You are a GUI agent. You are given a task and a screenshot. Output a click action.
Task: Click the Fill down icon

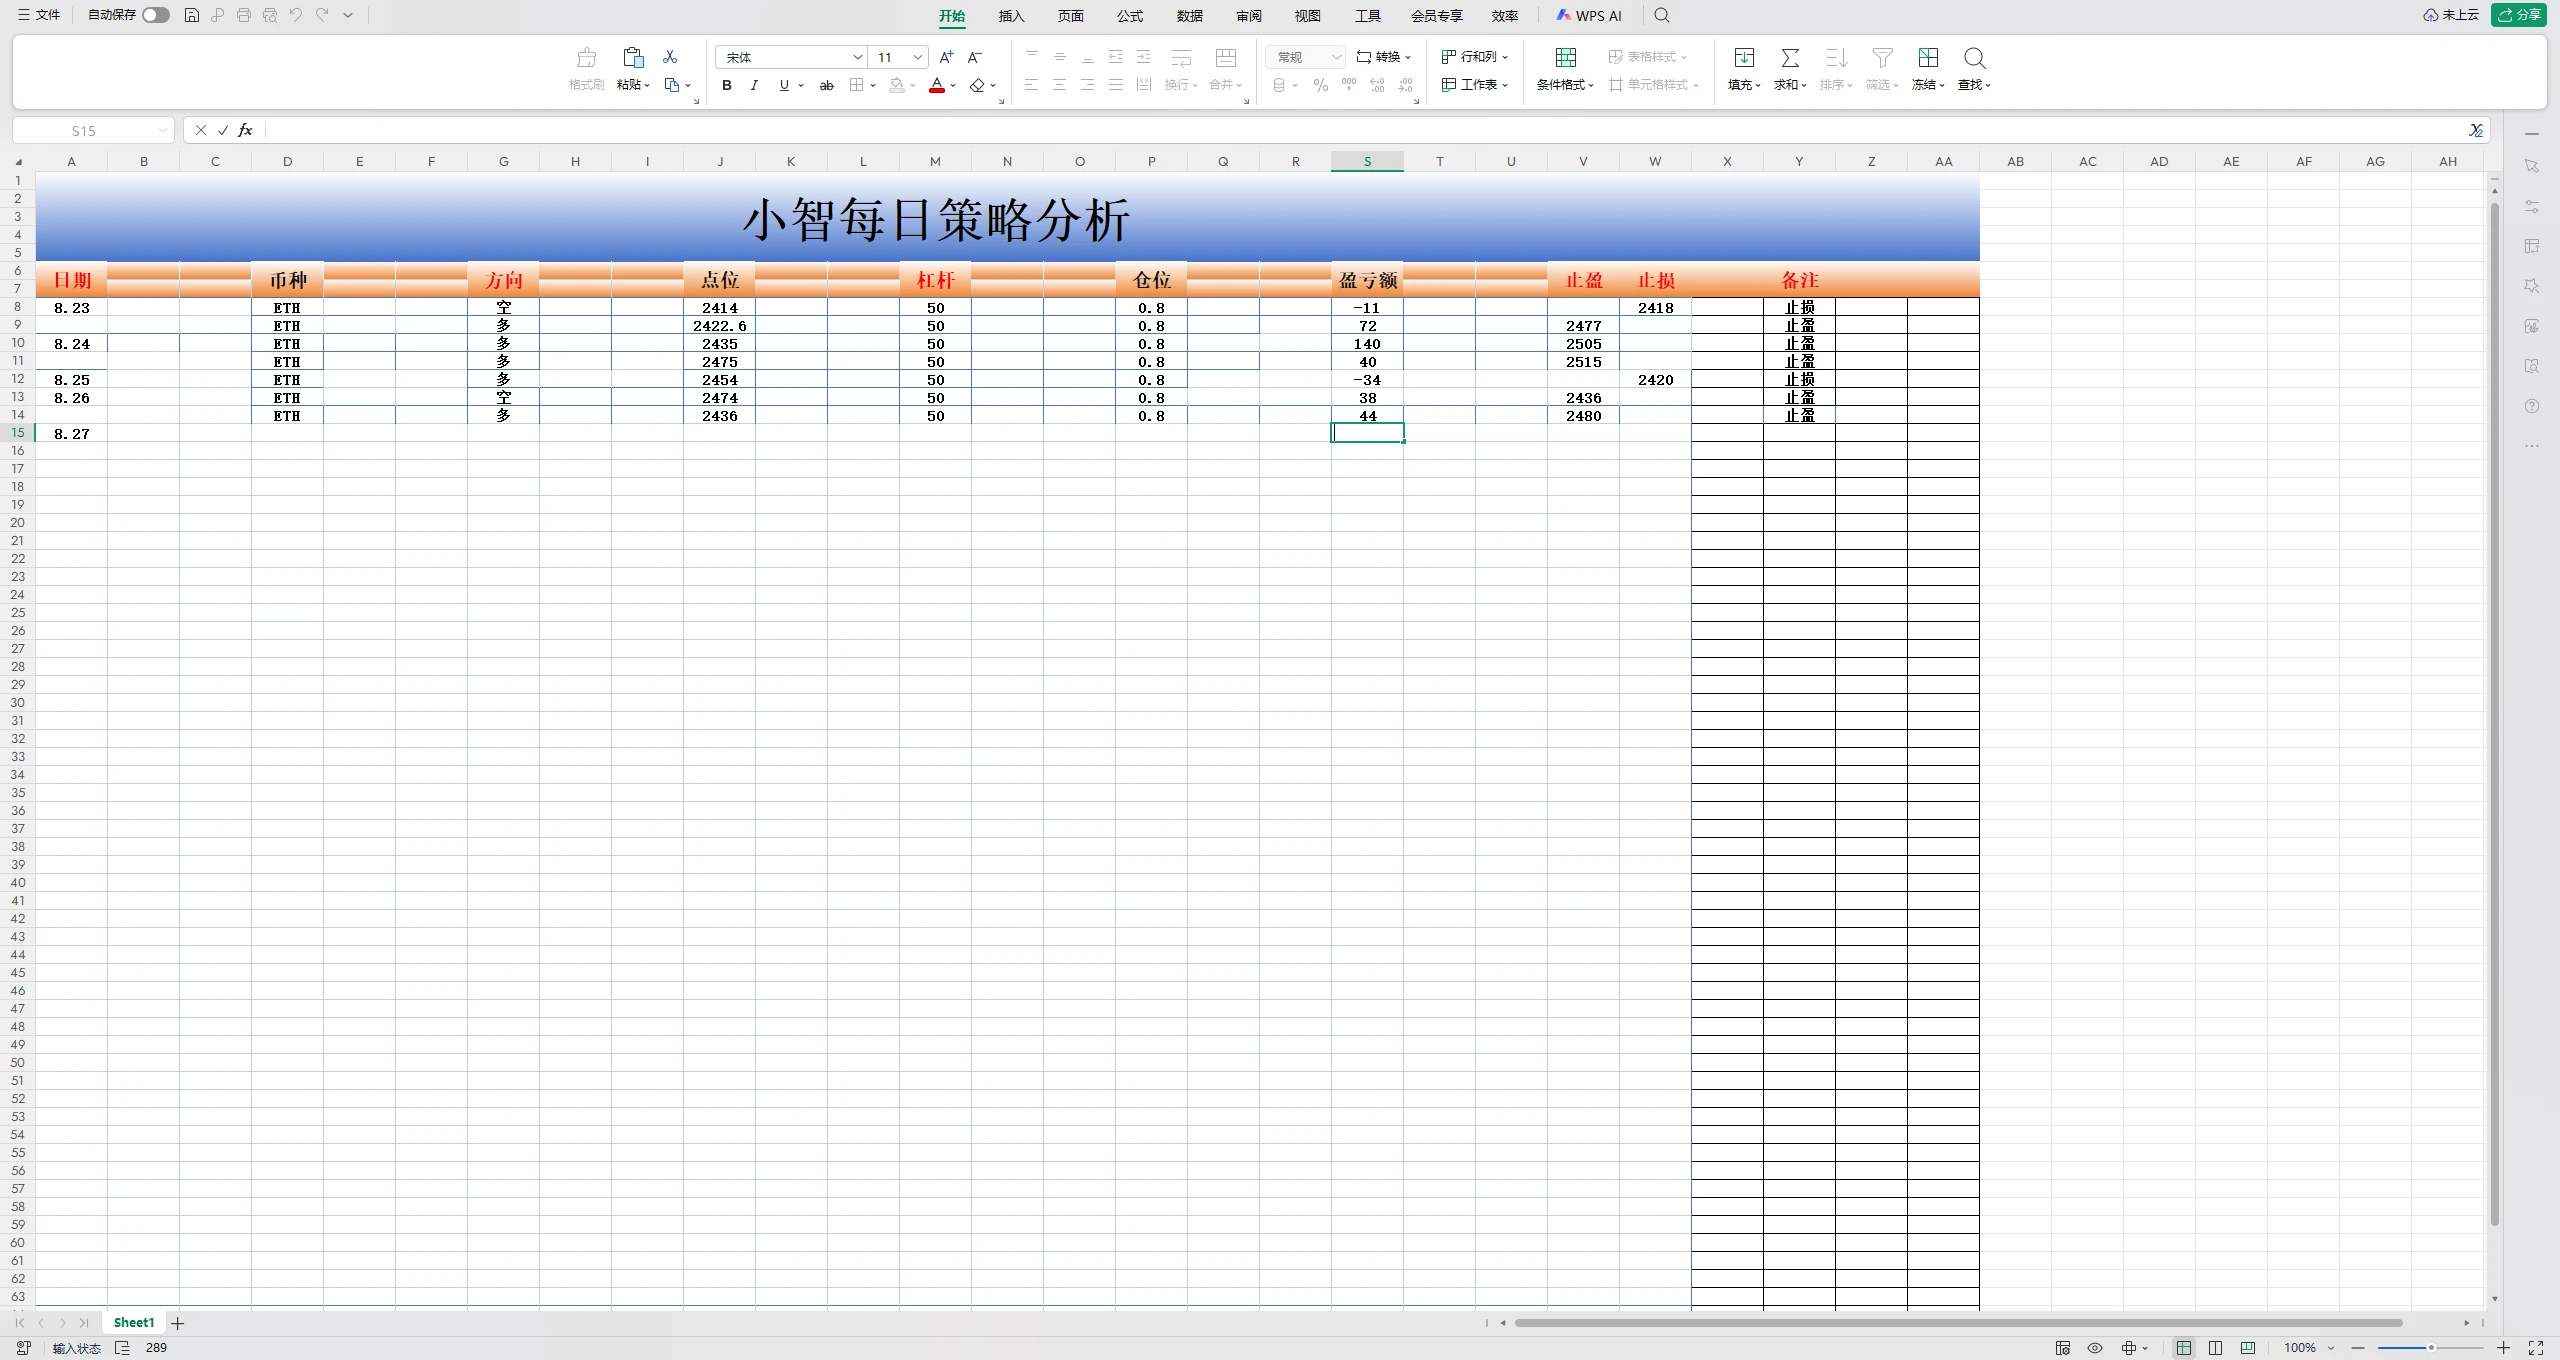coord(1744,57)
